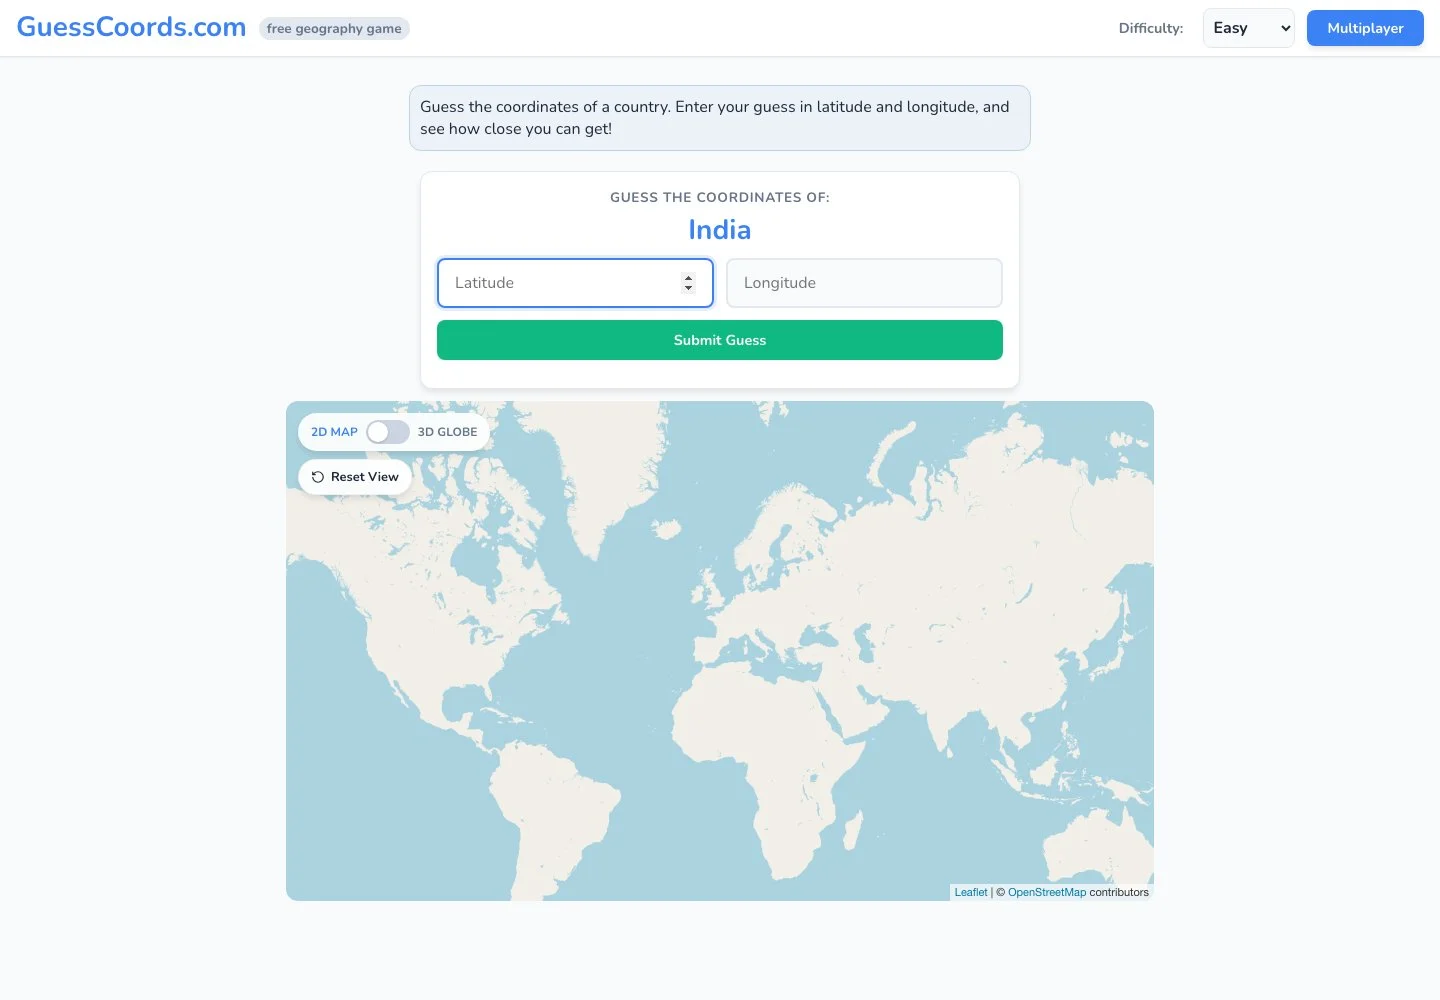The width and height of the screenshot is (1440, 1000).
Task: Toggle the 2D map / 3D globe switch
Action: [x=388, y=432]
